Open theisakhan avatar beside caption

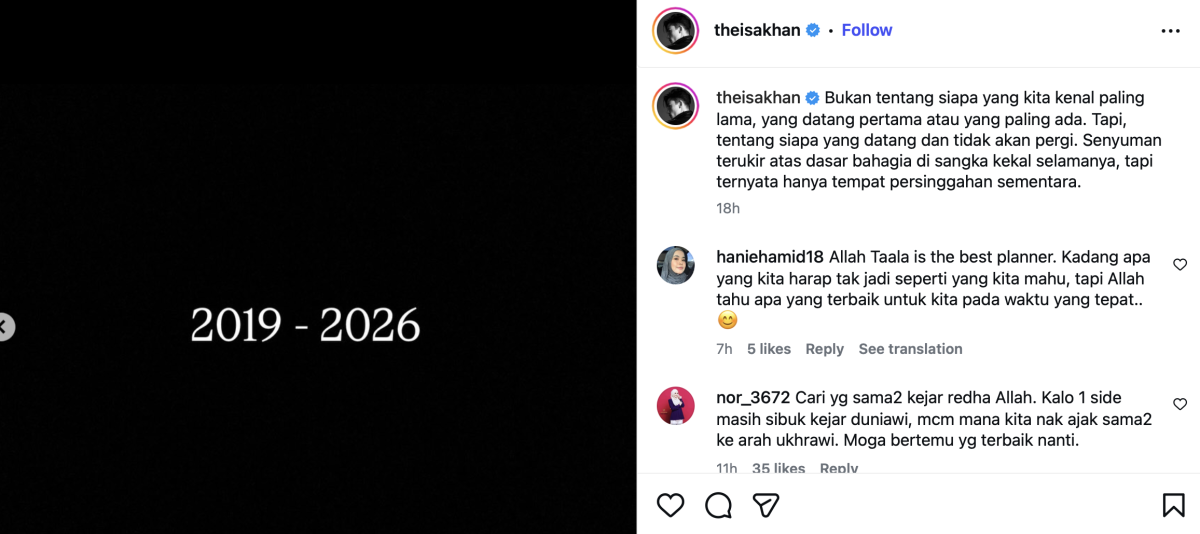[x=675, y=105]
